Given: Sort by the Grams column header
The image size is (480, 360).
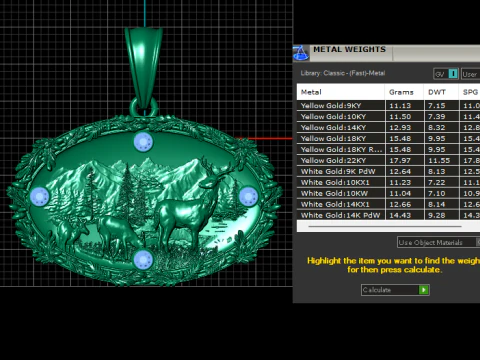Looking at the screenshot, I should [404, 92].
